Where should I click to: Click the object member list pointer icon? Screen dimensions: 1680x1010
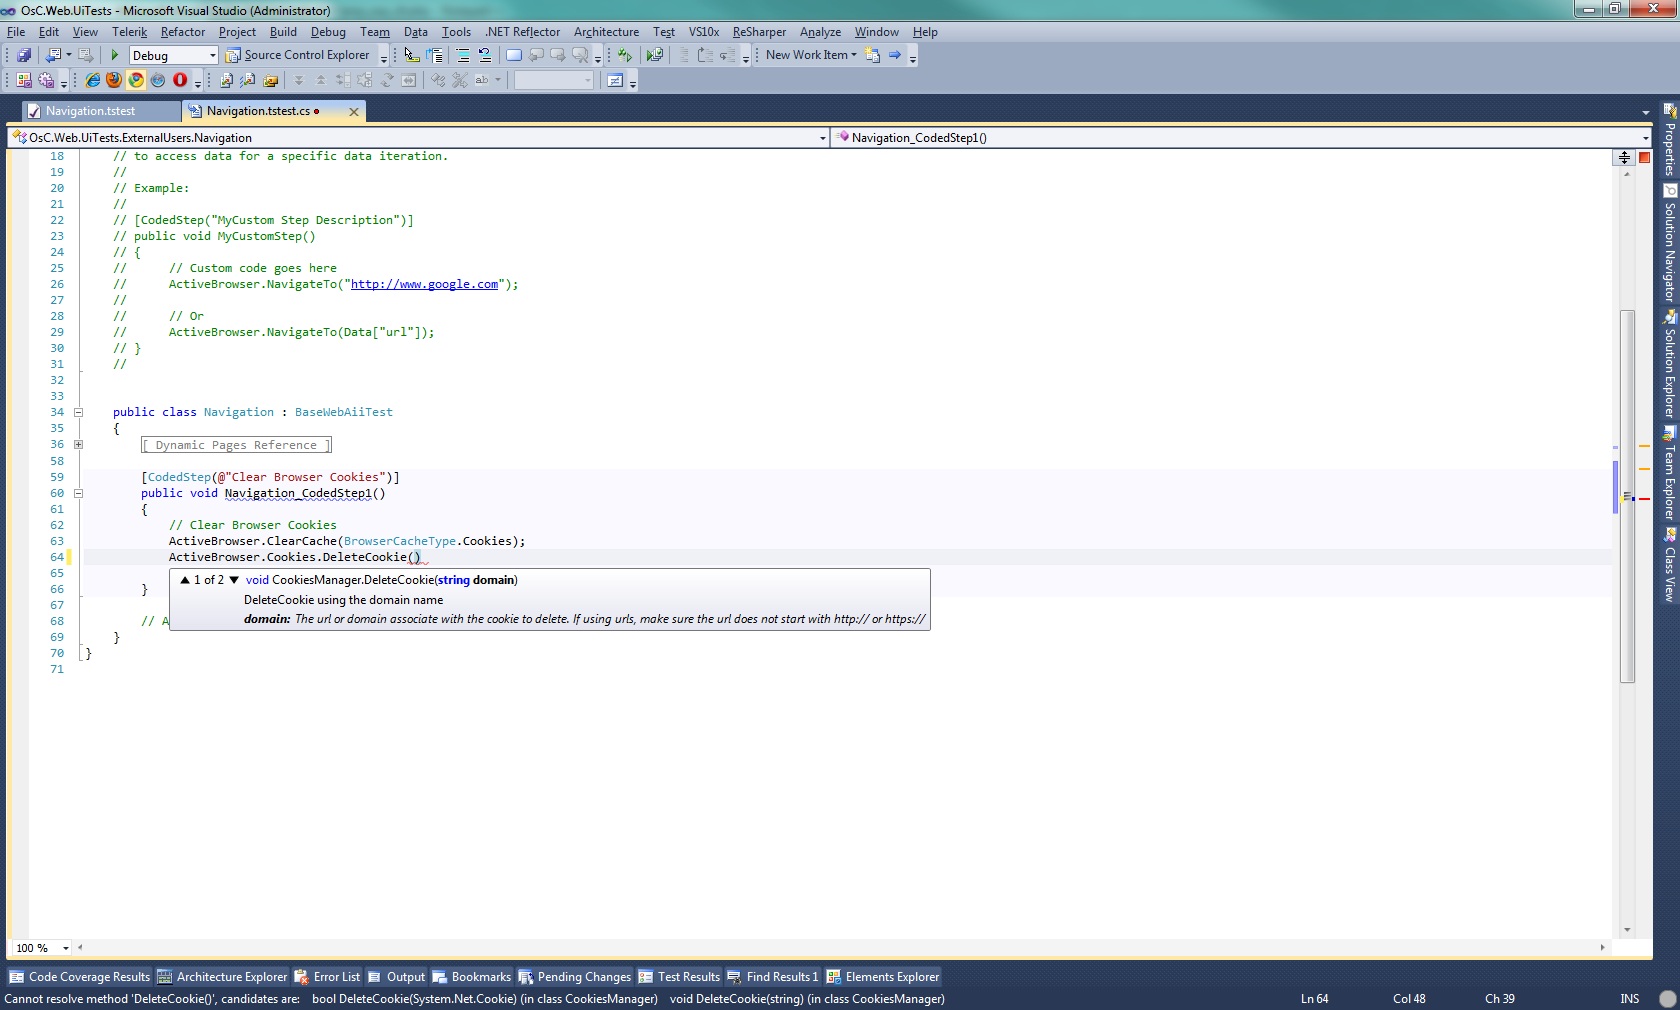click(411, 55)
